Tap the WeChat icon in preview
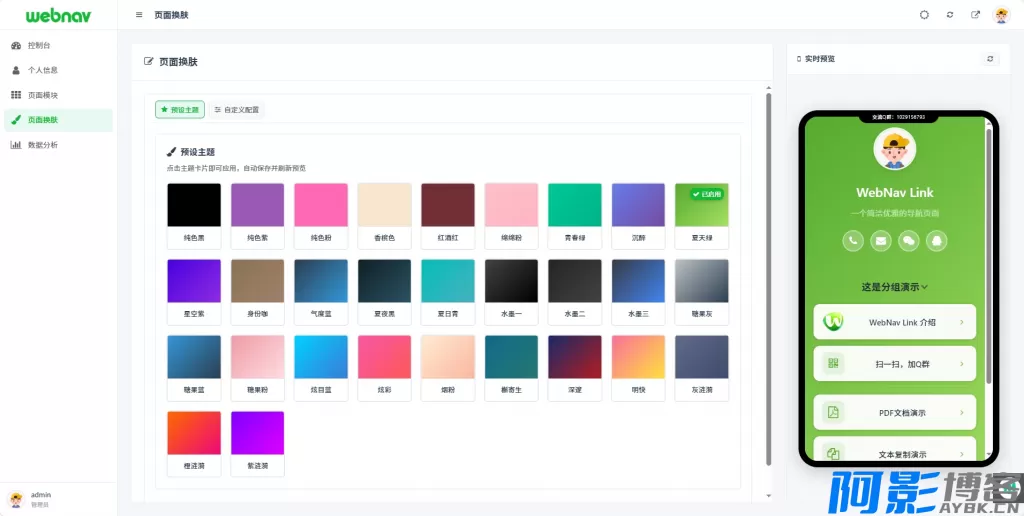 pos(909,240)
